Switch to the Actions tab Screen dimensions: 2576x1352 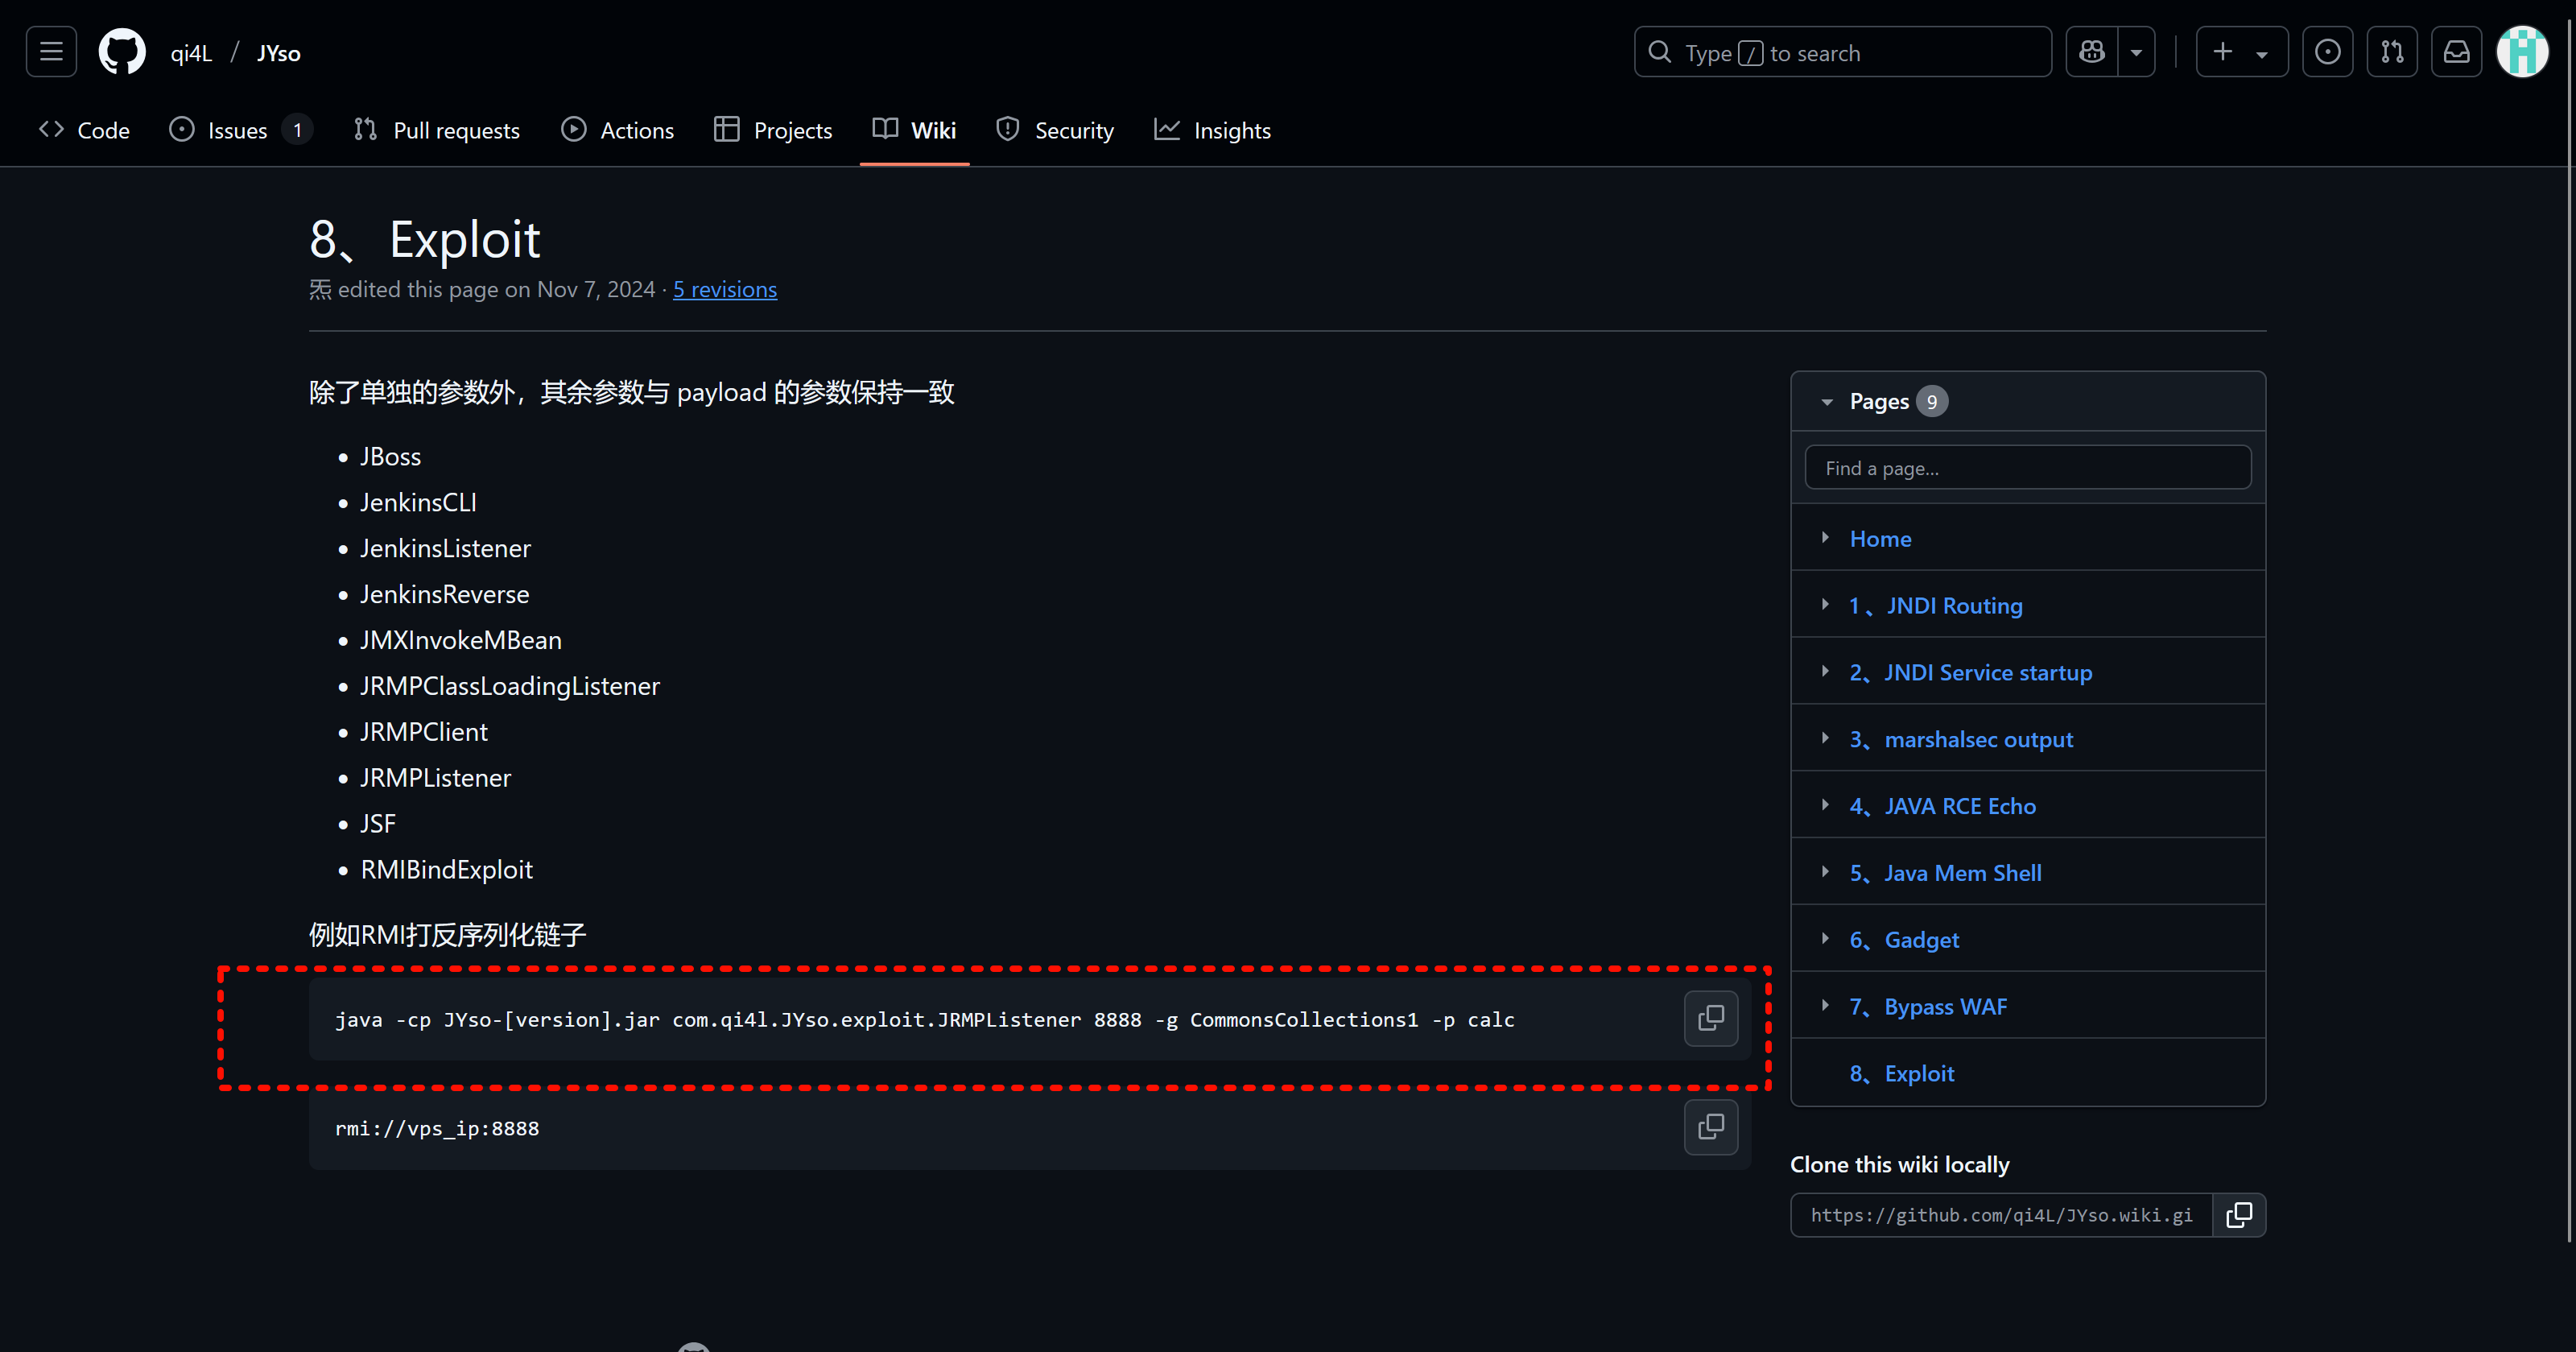pyautogui.click(x=617, y=130)
